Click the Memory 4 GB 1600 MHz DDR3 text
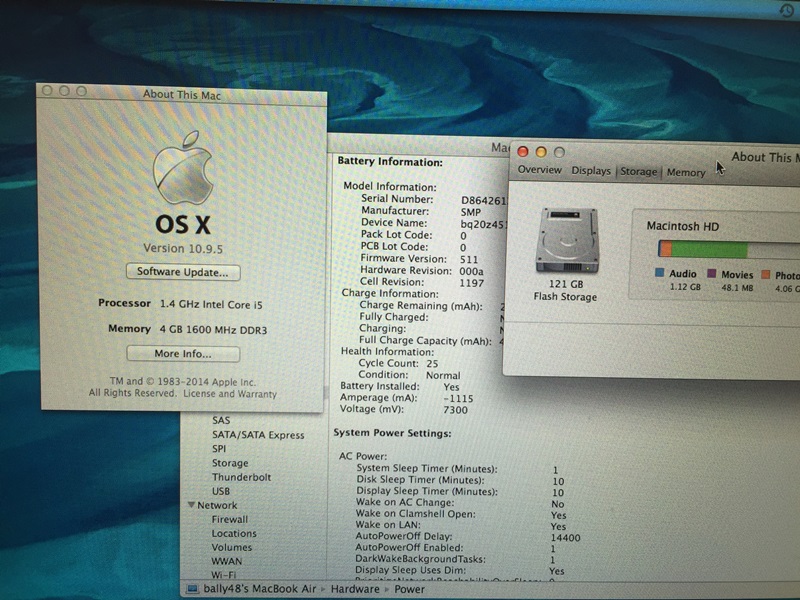This screenshot has width=800, height=600. (x=188, y=330)
